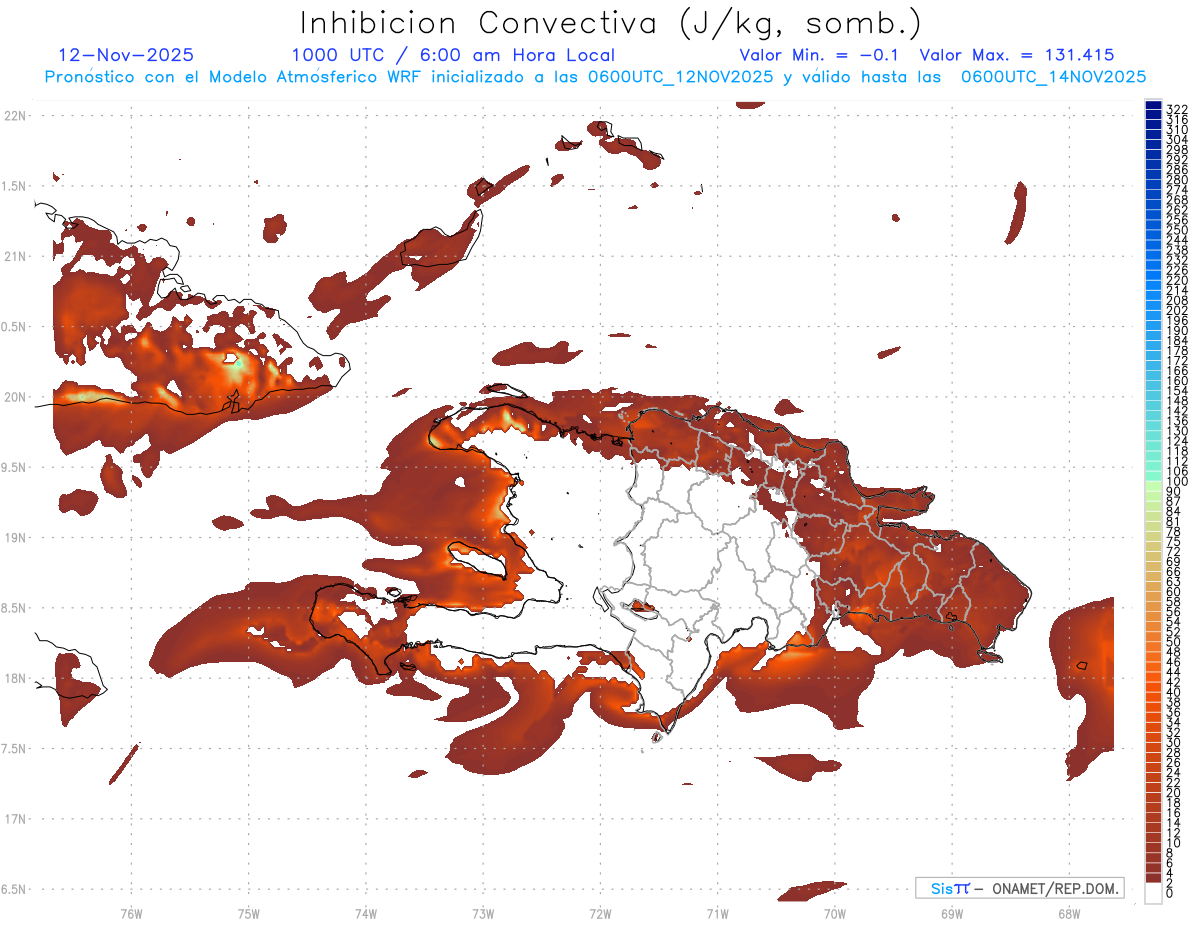1200x927 pixels.
Task: Click the "Pronostico con el Modelo Atmosferico WRF" line
Action: click(x=595, y=77)
